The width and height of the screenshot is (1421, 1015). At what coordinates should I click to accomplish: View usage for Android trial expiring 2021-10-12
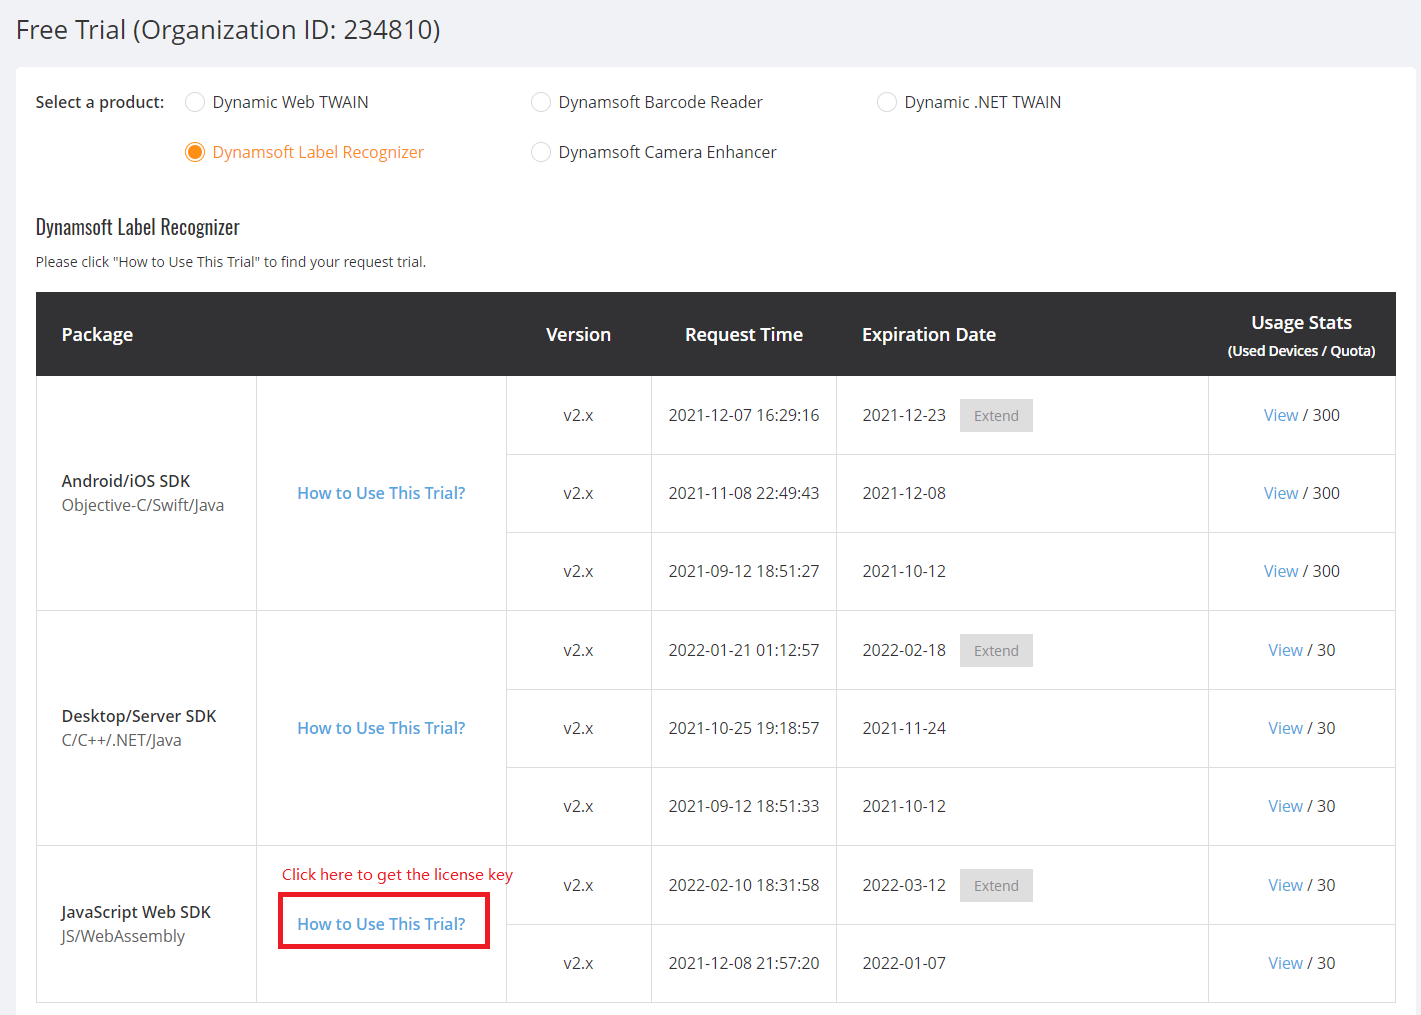(1280, 571)
